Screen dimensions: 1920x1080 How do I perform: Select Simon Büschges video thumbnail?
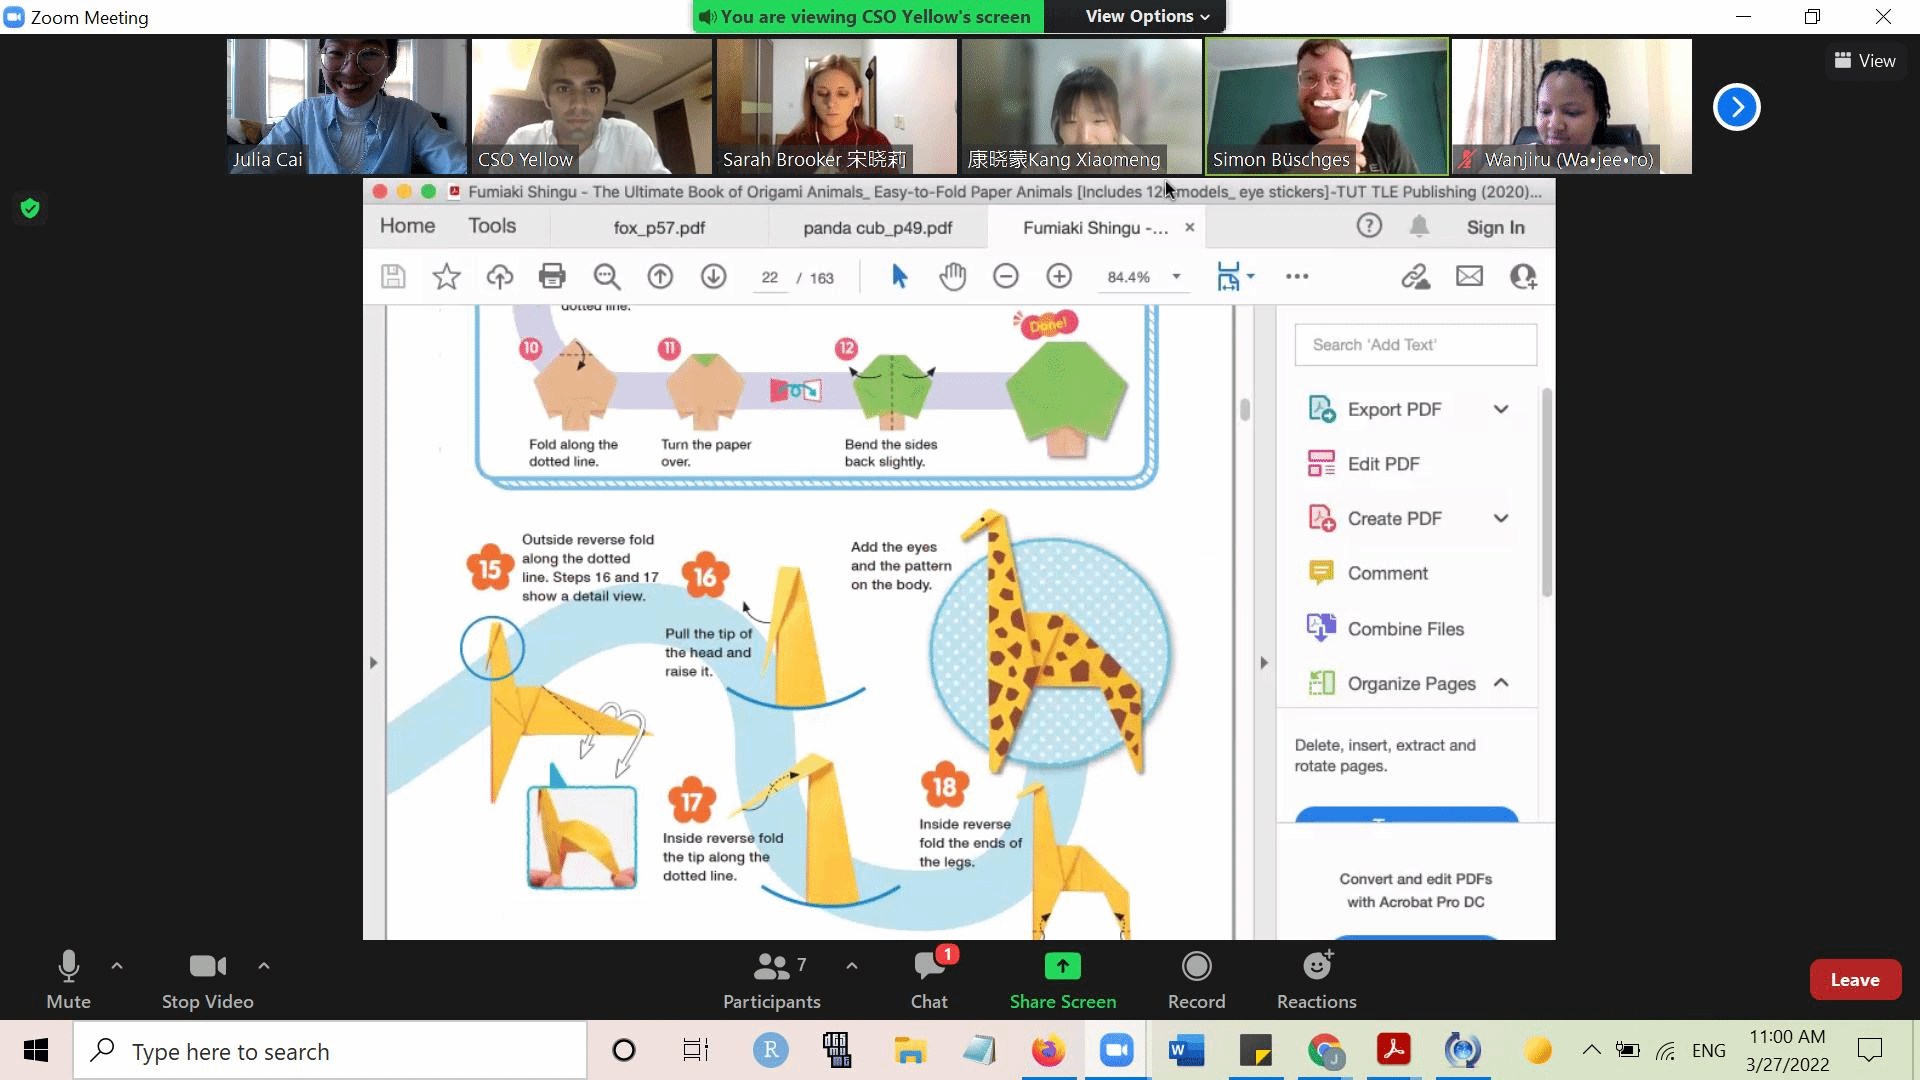click(1326, 106)
